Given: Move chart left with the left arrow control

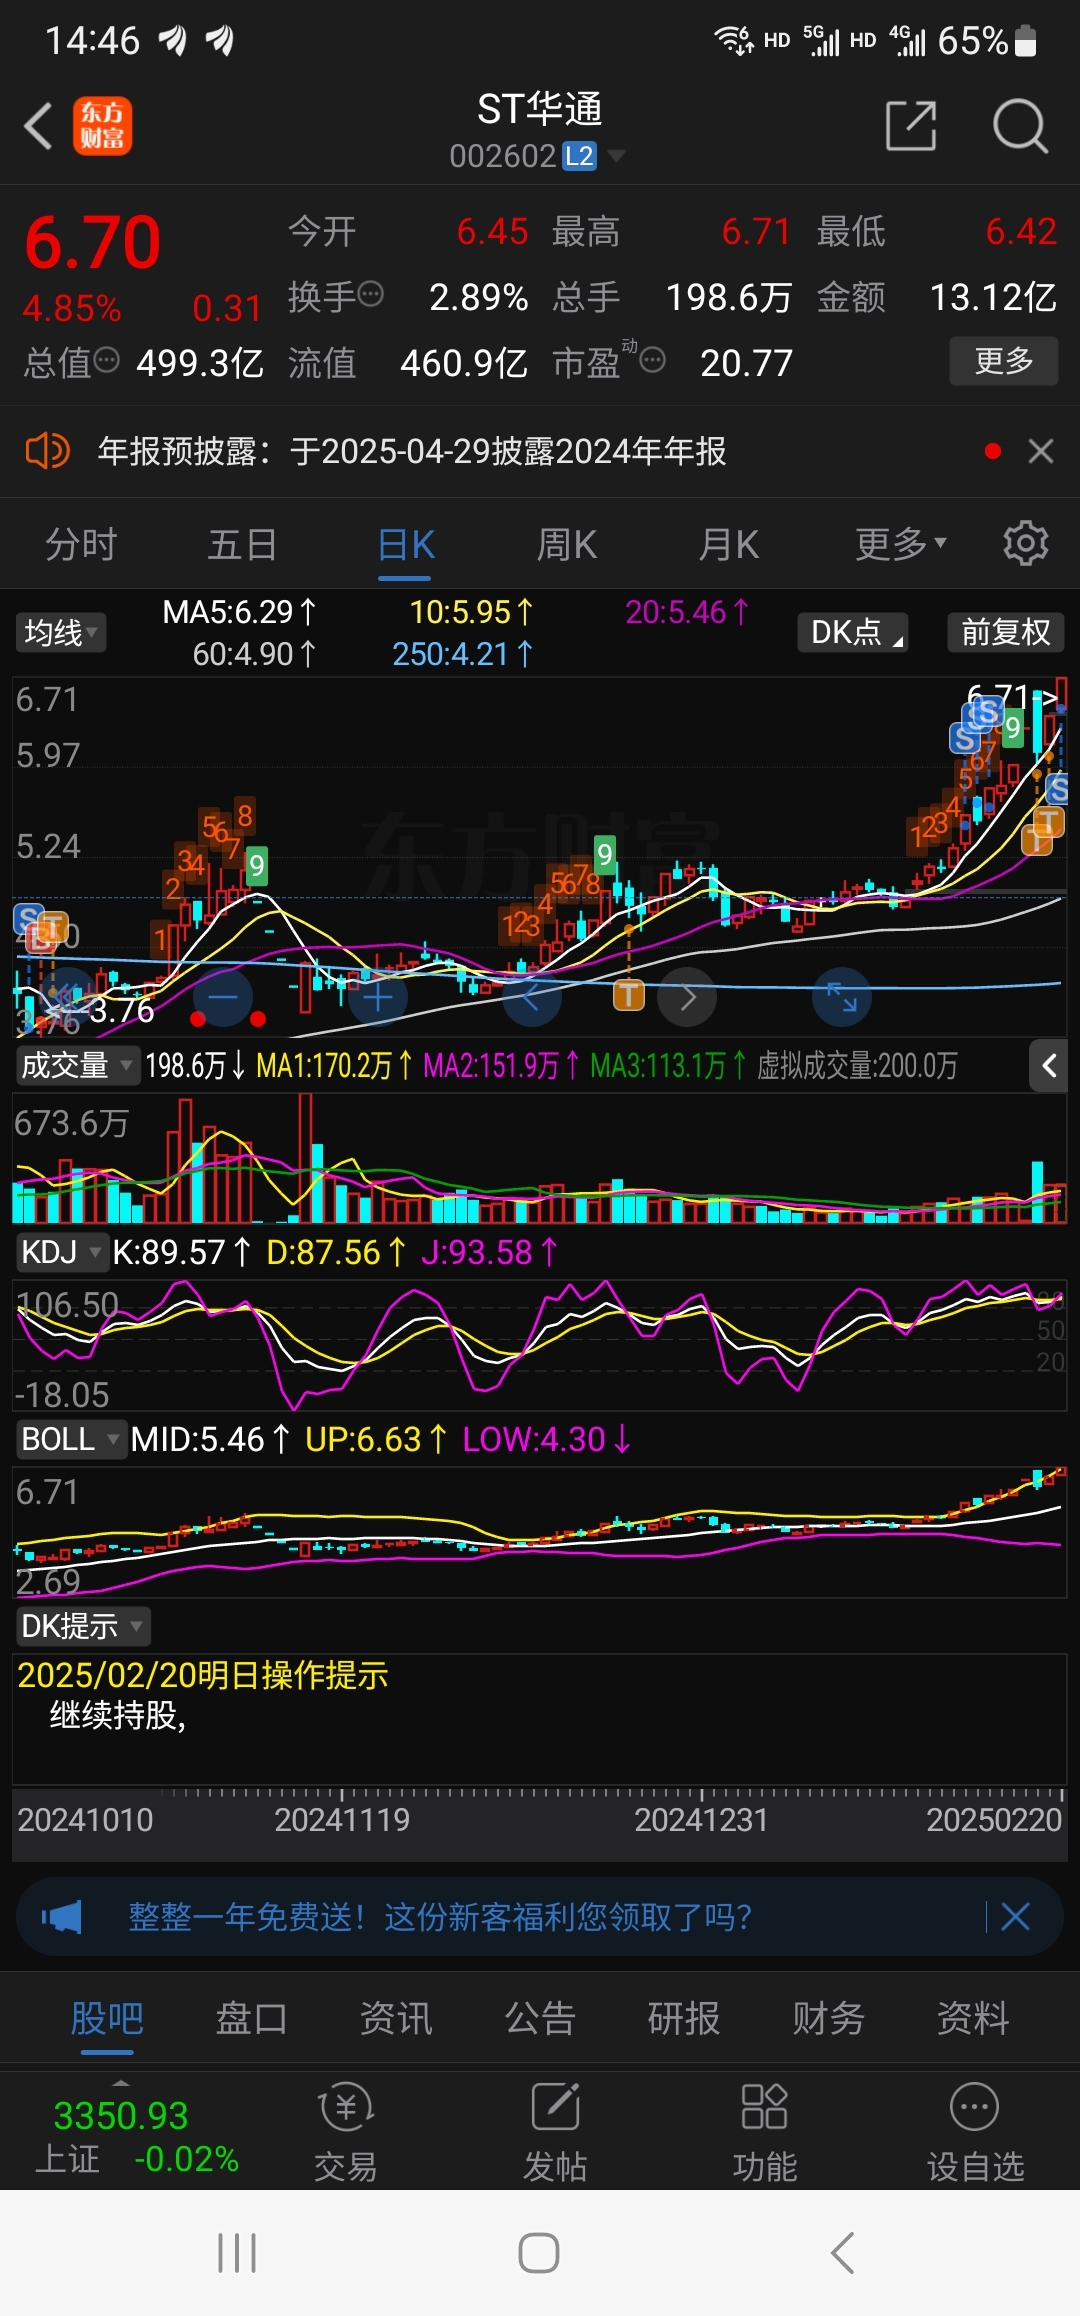Looking at the screenshot, I should (531, 997).
